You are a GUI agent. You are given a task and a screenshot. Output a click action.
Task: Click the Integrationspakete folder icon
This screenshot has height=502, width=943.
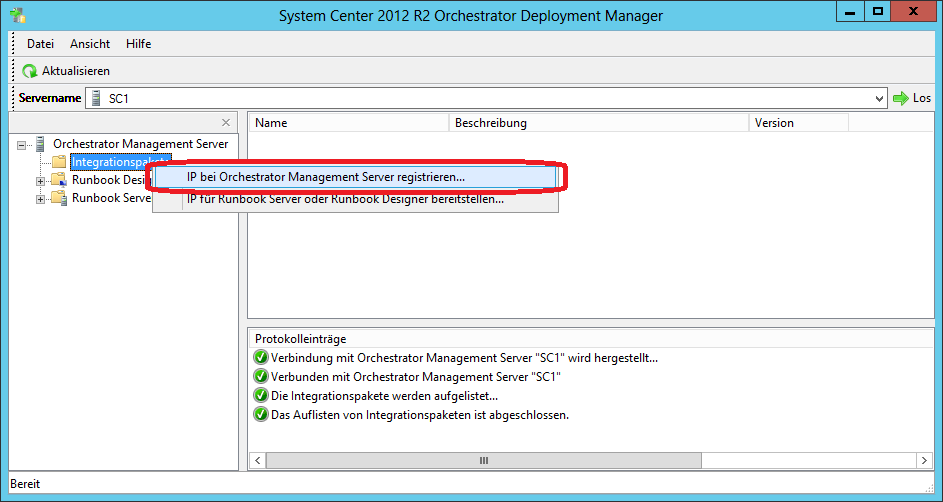click(59, 162)
